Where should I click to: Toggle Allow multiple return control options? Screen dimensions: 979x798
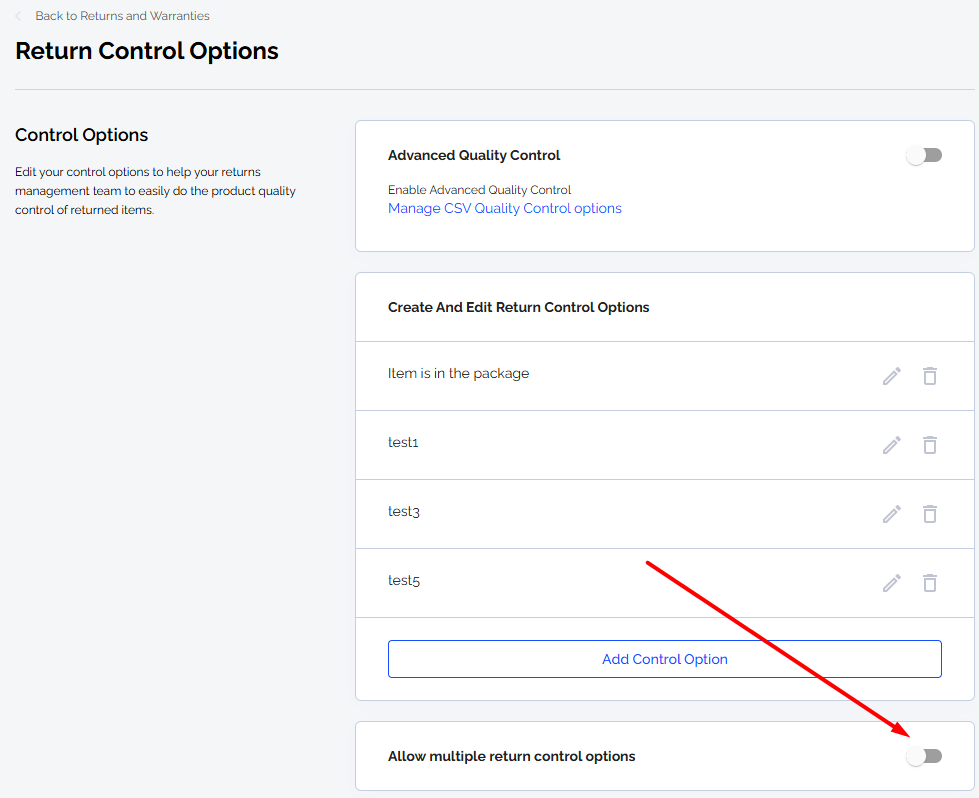pos(924,756)
